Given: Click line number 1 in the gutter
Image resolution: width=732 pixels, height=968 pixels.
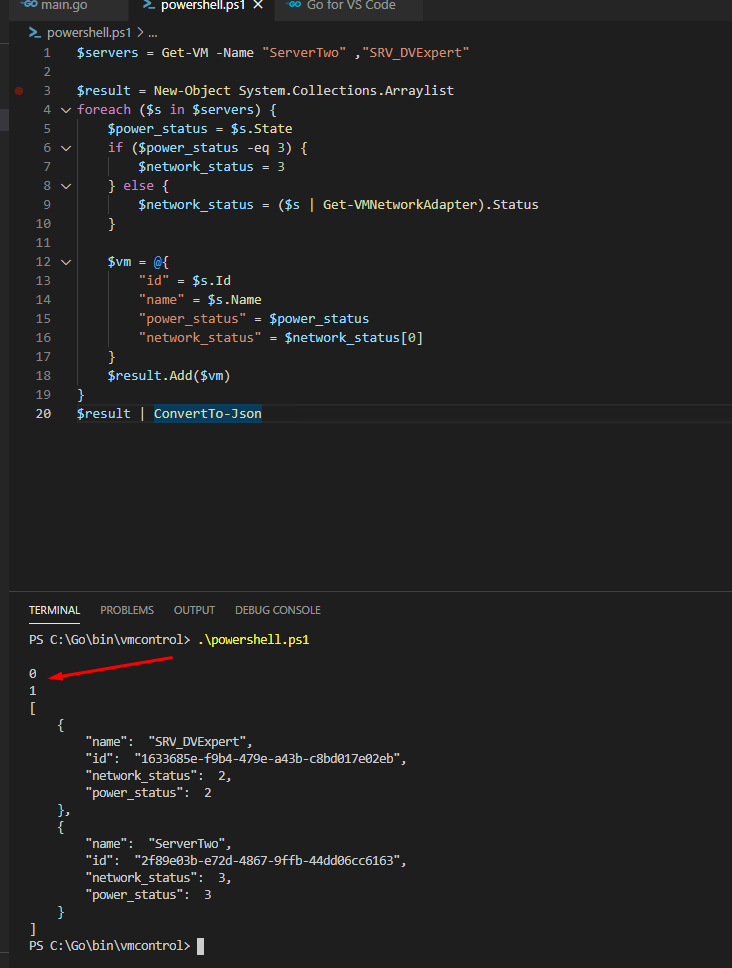Looking at the screenshot, I should coord(47,53).
